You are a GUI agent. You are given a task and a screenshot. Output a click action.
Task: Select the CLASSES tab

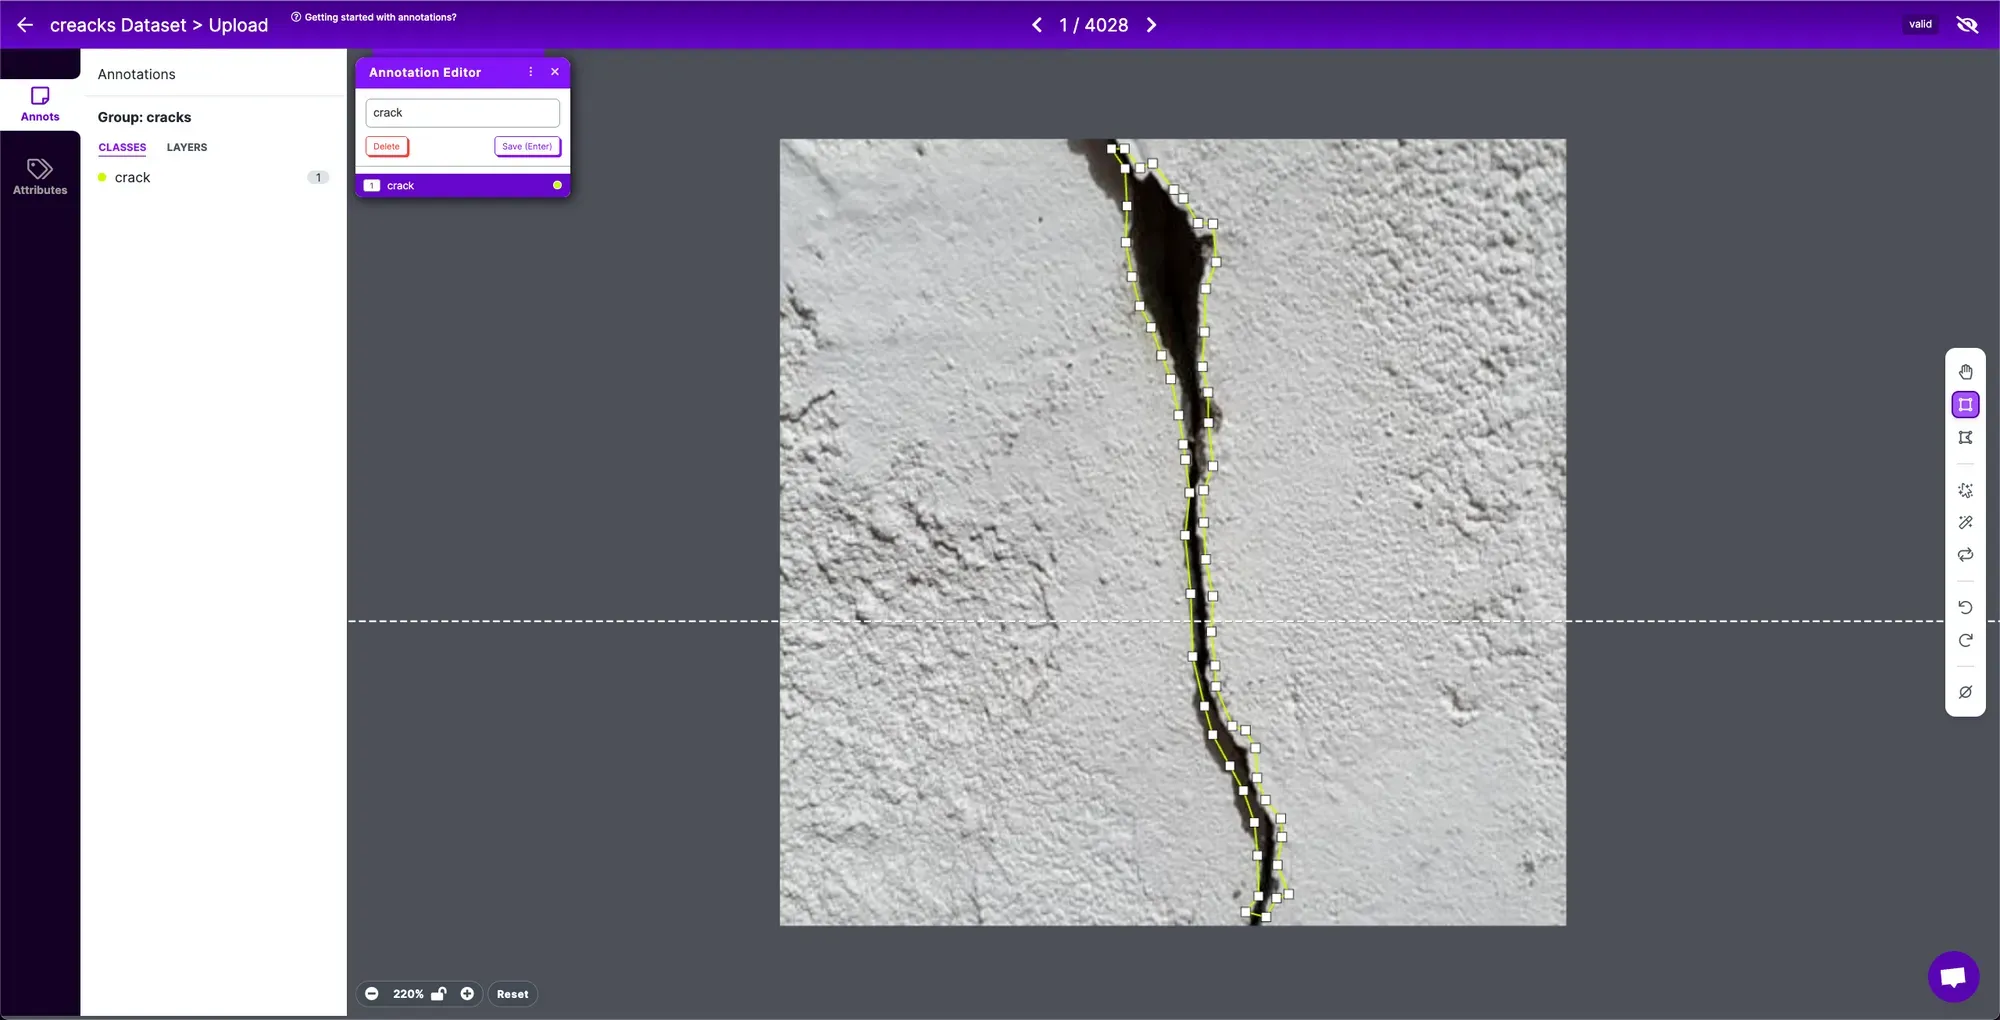pyautogui.click(x=122, y=147)
